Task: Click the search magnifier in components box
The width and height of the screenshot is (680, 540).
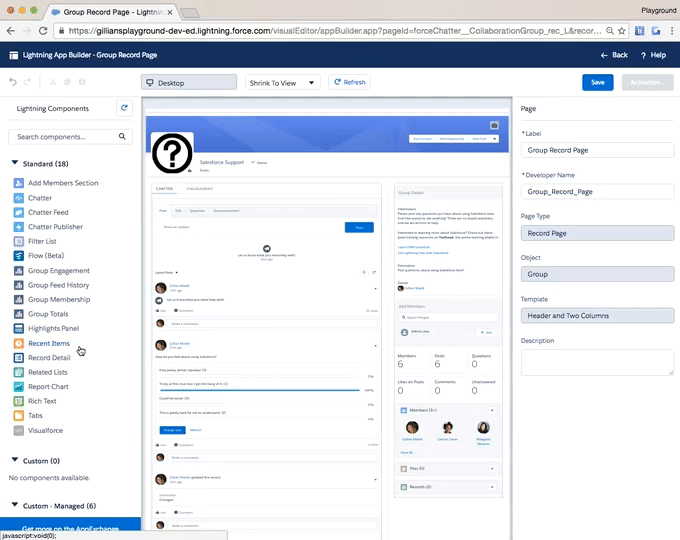Action: click(x=122, y=137)
